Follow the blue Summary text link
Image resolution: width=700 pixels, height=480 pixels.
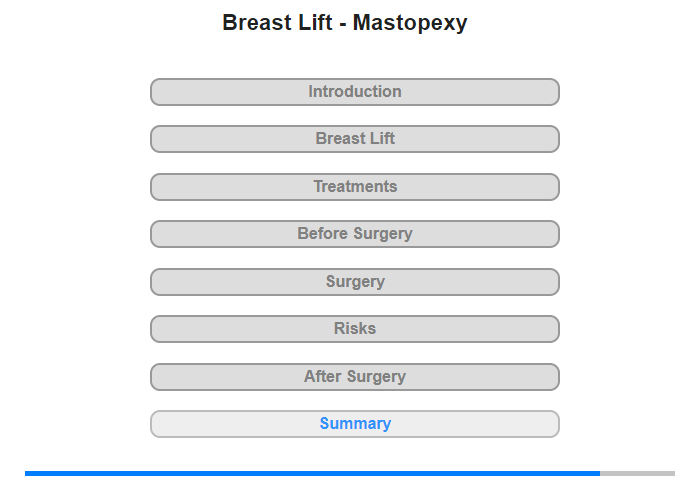click(x=355, y=424)
